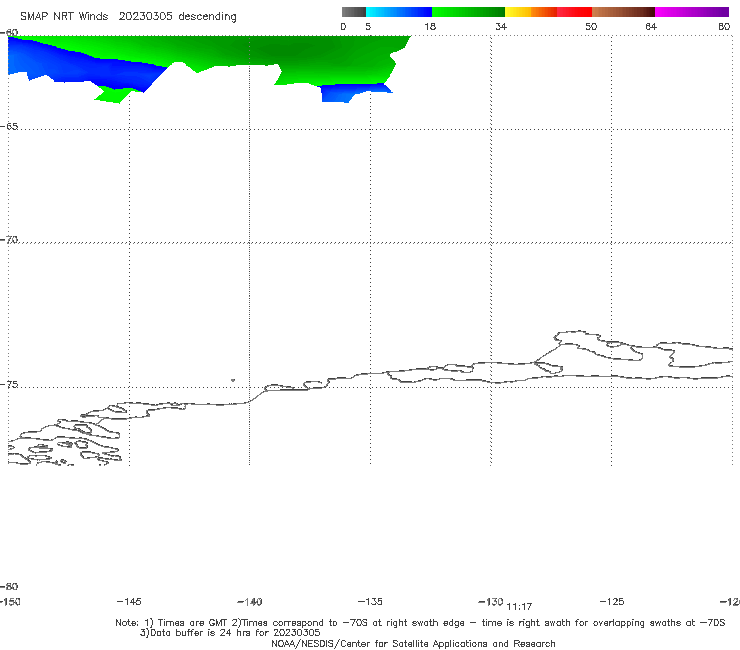Click the latitude label '-75'
Viewport: 740px width, 650px height.
(9, 384)
